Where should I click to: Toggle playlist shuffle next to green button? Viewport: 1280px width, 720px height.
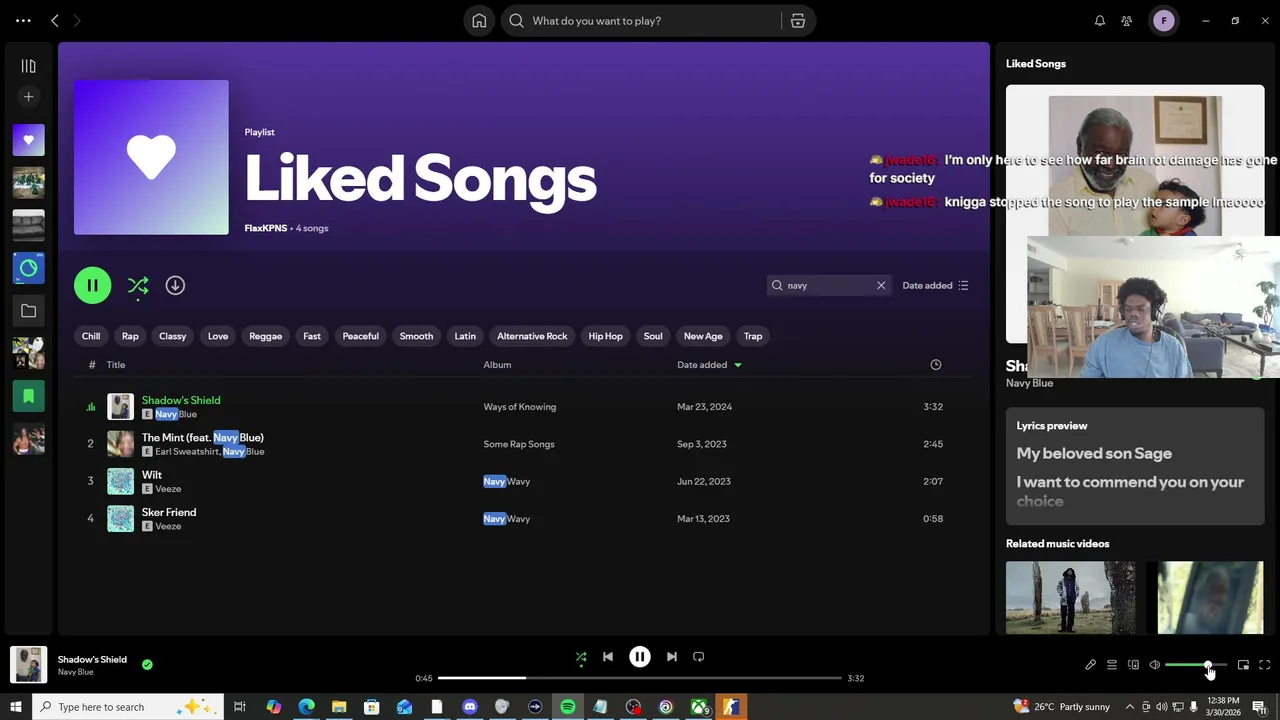[138, 286]
